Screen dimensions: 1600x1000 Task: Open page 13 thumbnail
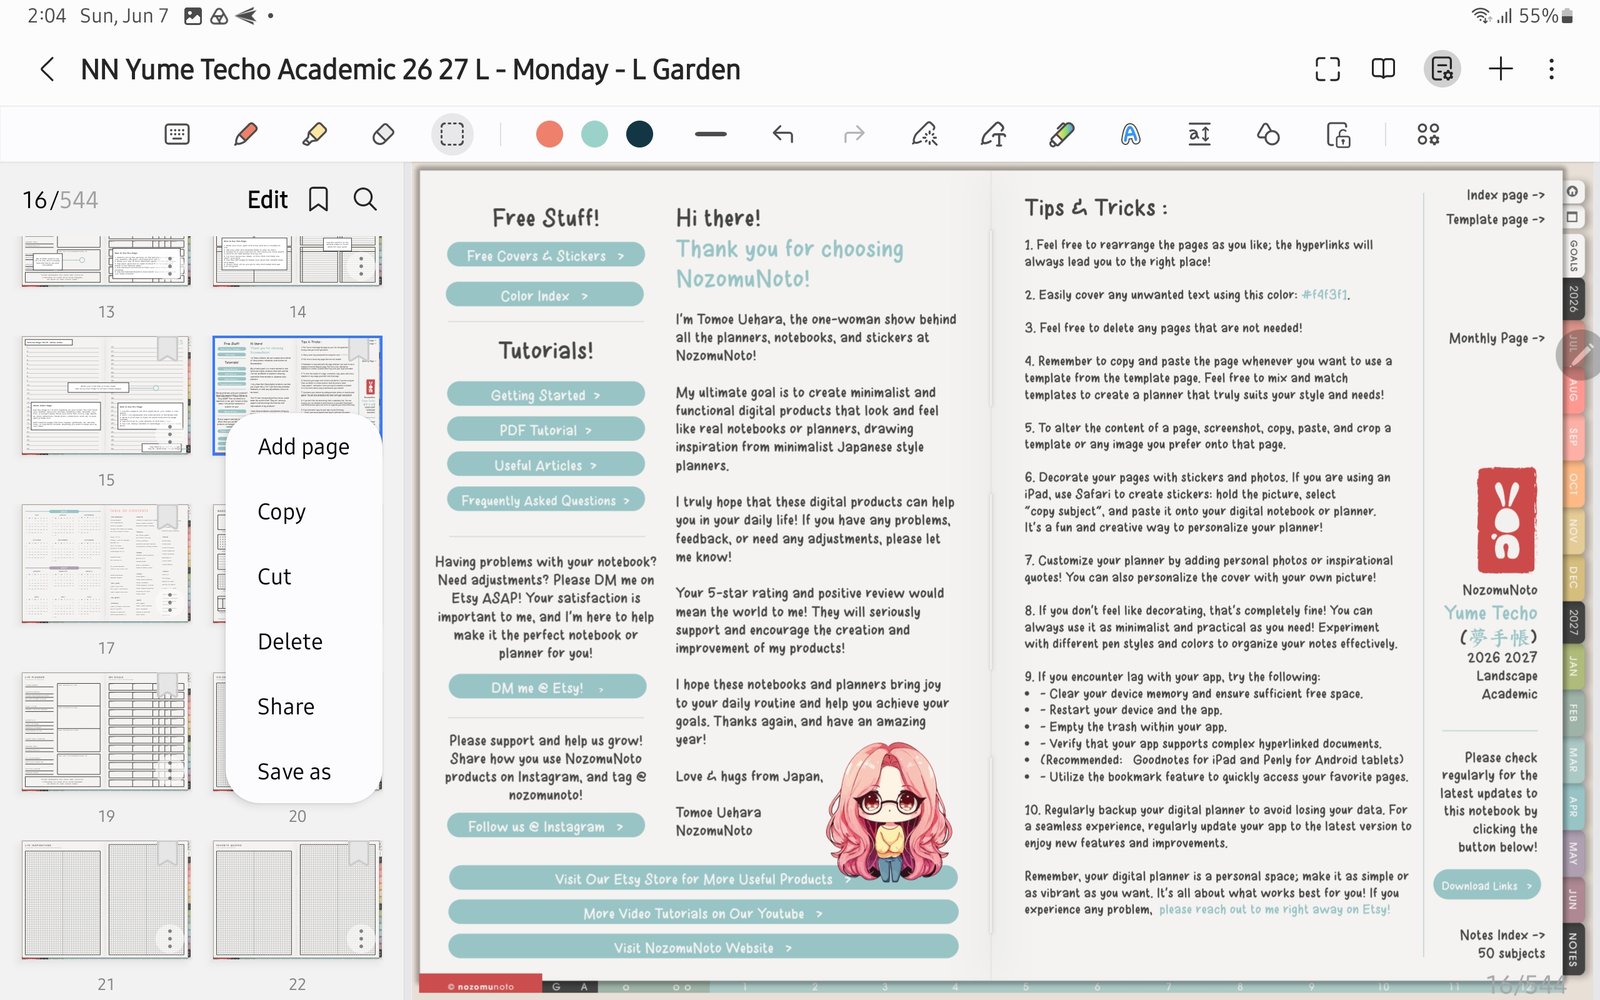(106, 261)
